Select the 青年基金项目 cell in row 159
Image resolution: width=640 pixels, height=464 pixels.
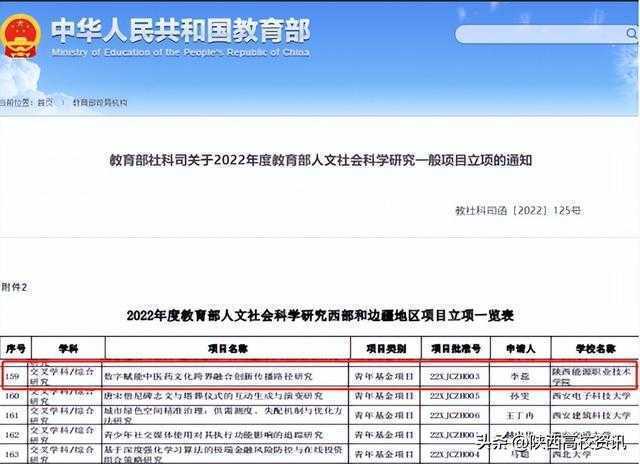[x=384, y=376]
